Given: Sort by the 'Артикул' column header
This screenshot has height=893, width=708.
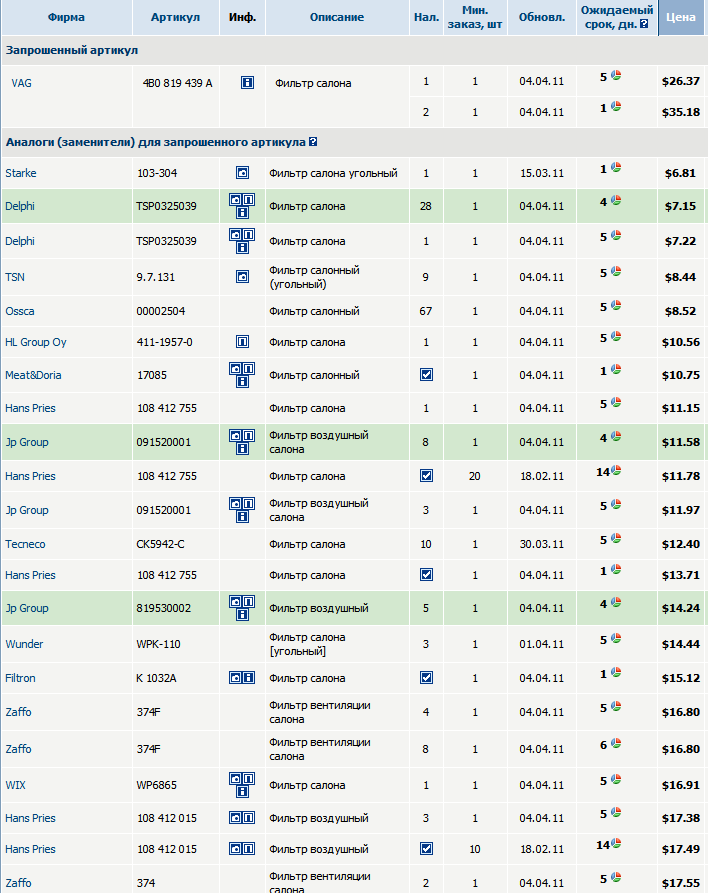Looking at the screenshot, I should [175, 17].
